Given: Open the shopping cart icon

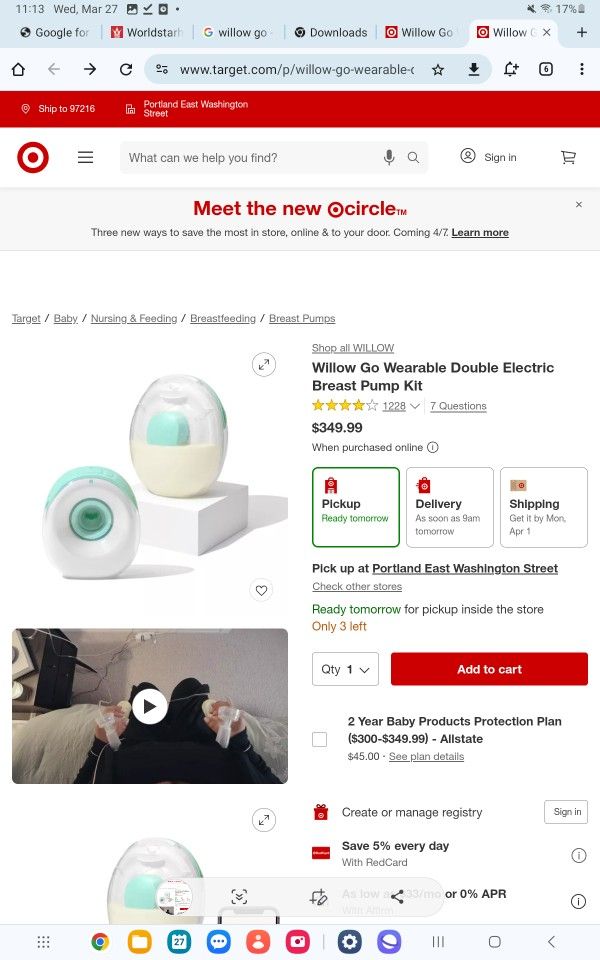Looking at the screenshot, I should (568, 157).
